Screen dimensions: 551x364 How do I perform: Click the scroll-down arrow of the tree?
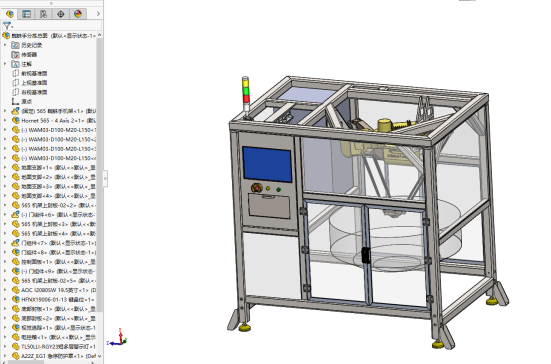point(99,356)
